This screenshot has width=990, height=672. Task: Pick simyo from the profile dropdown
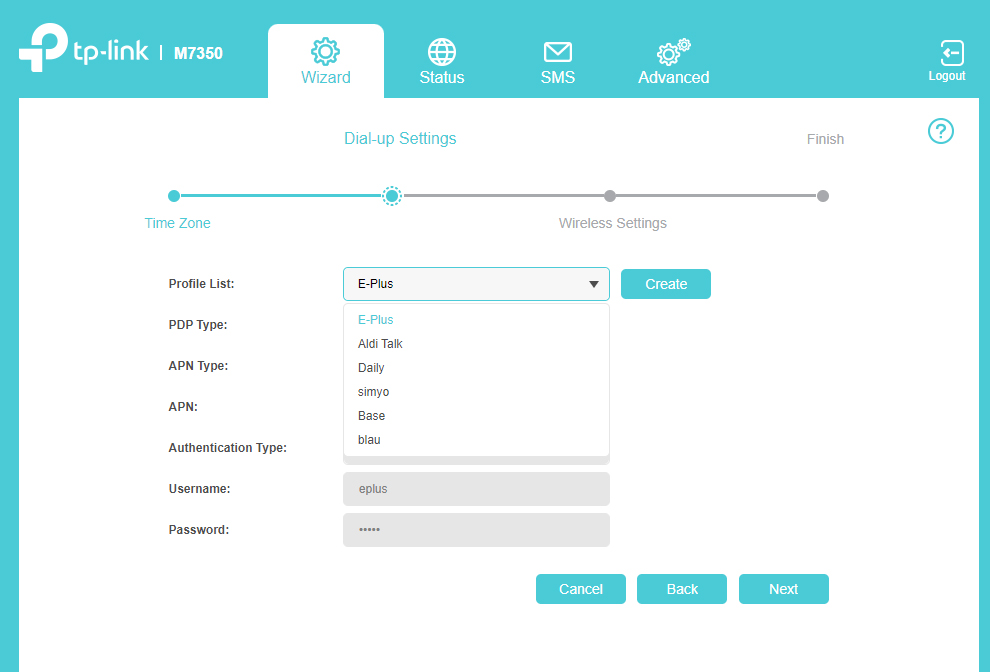pyautogui.click(x=476, y=392)
